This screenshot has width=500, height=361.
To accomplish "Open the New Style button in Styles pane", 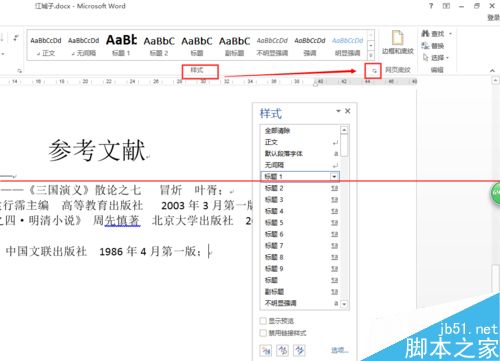I will pos(266,350).
